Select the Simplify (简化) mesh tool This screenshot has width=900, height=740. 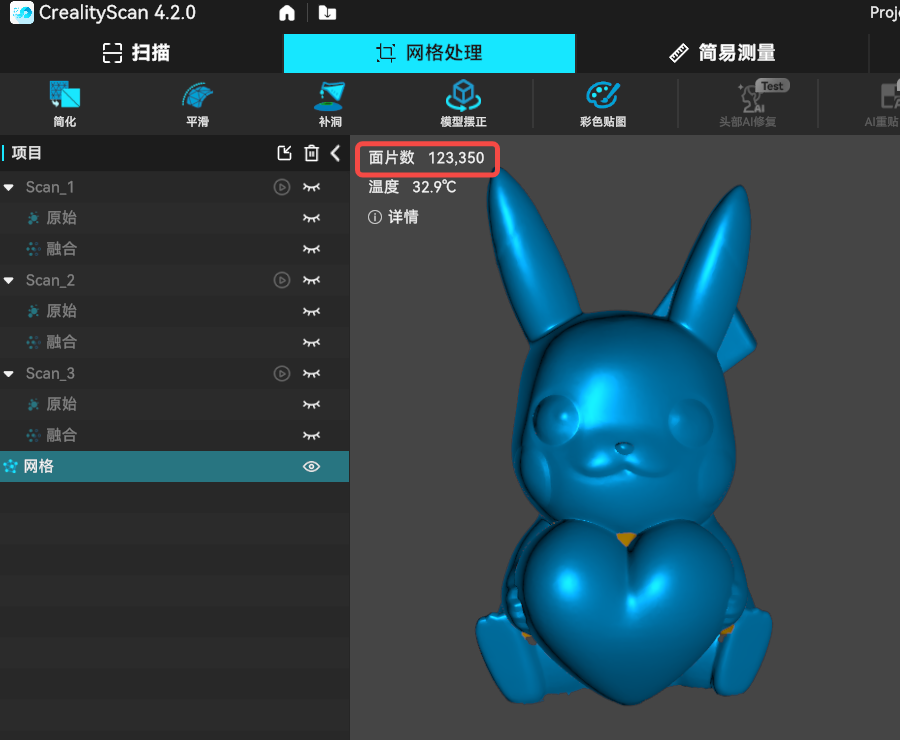coord(65,104)
